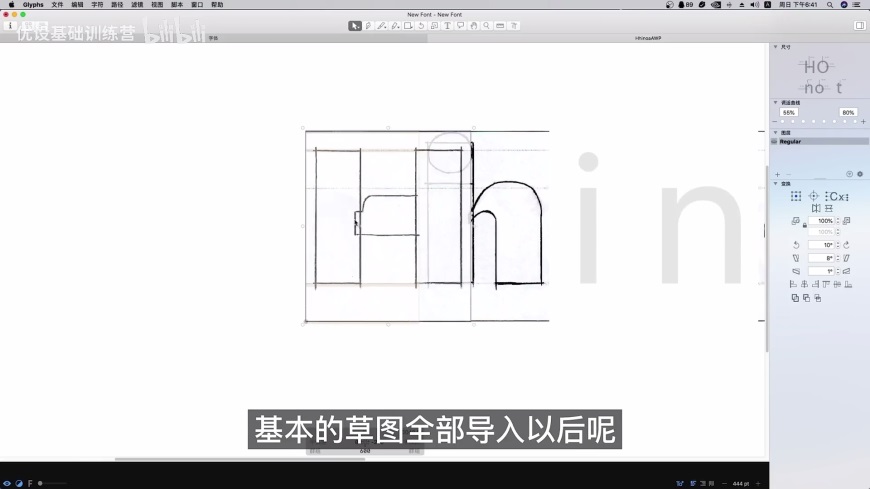Open the 帮助 menu
Image resolution: width=870 pixels, height=489 pixels.
coord(217,4)
